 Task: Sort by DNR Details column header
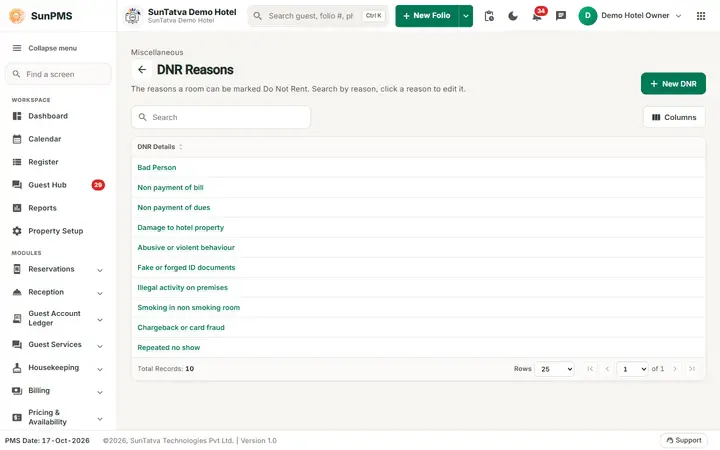click(160, 146)
